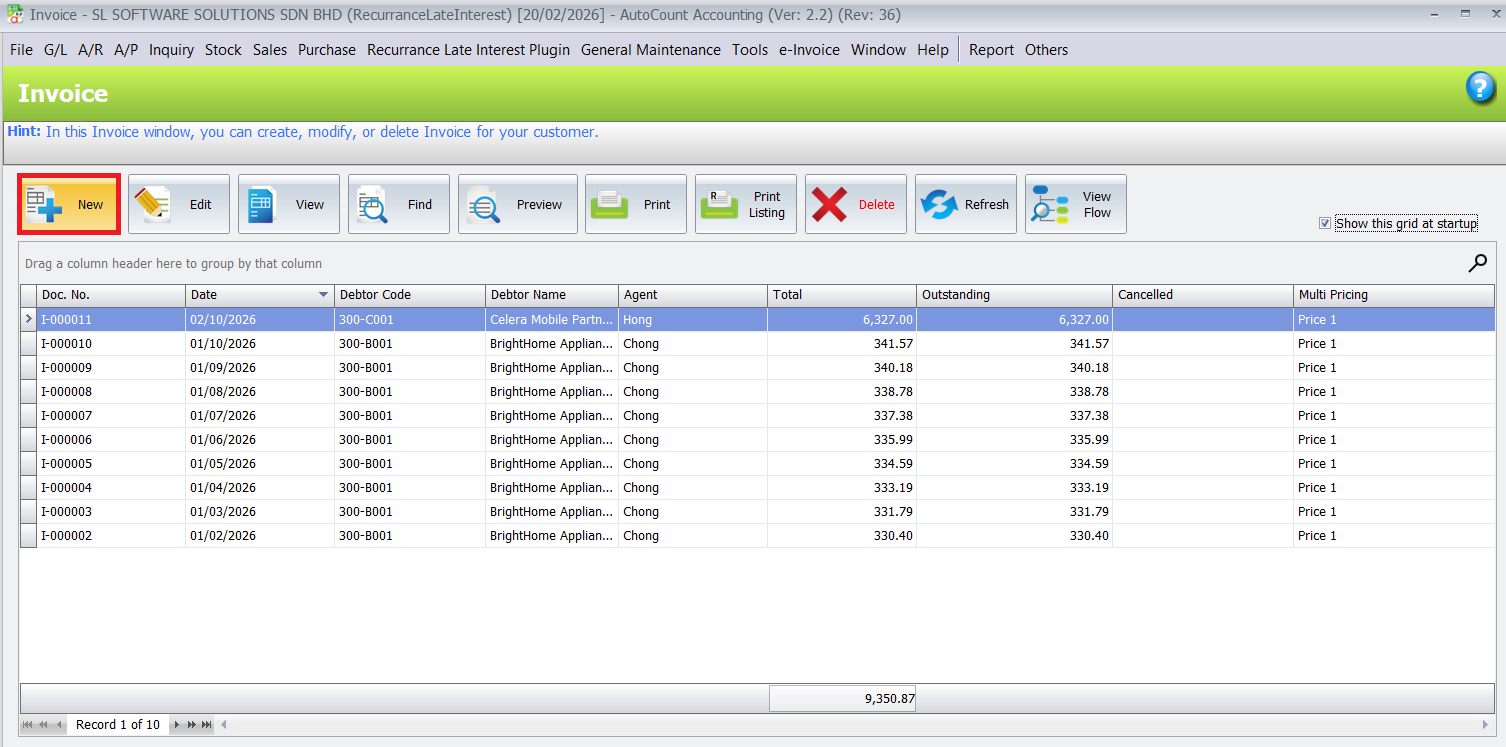Click the Print Listing button
Screen dimensions: 1506x747
[746, 204]
